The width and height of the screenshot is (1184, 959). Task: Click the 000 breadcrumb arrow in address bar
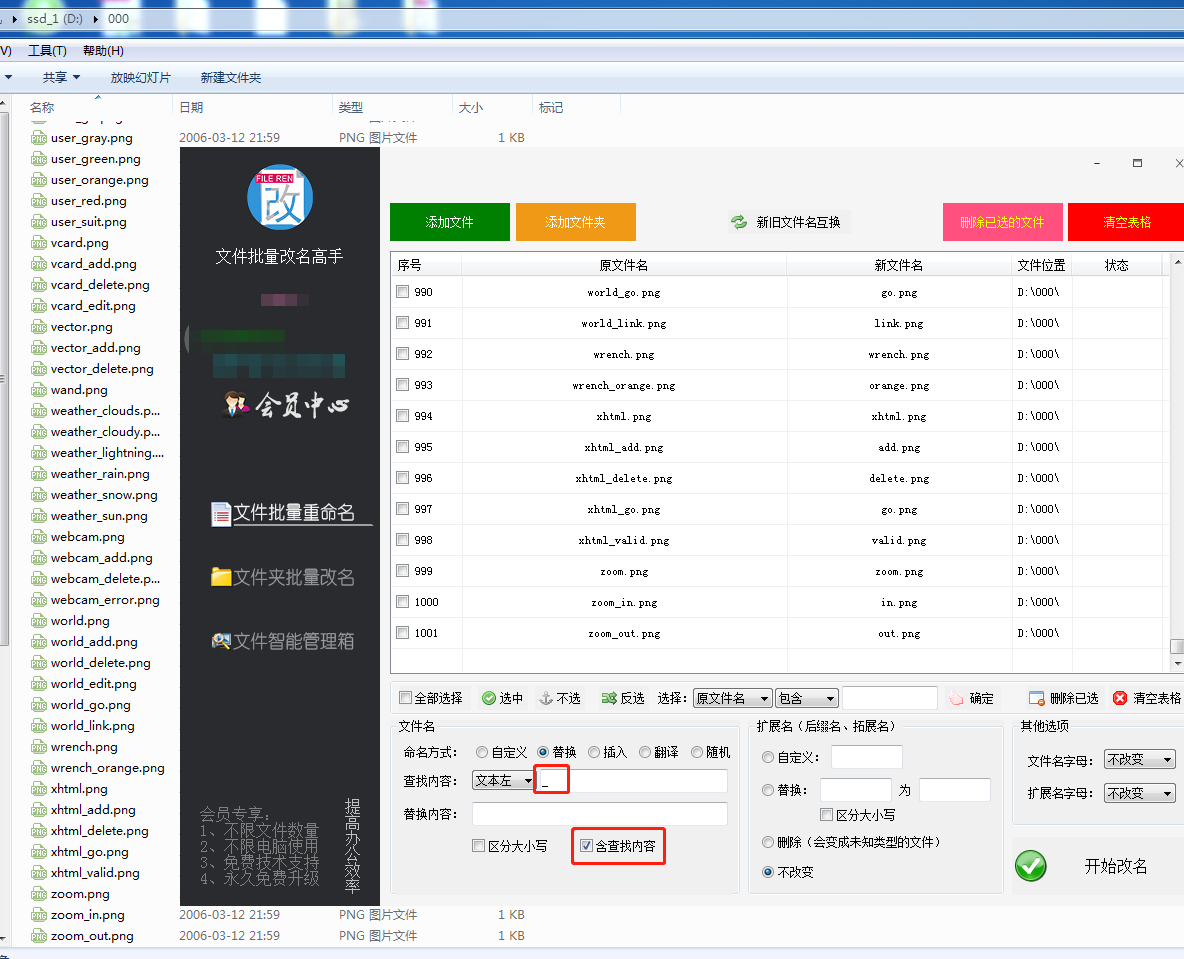point(96,19)
